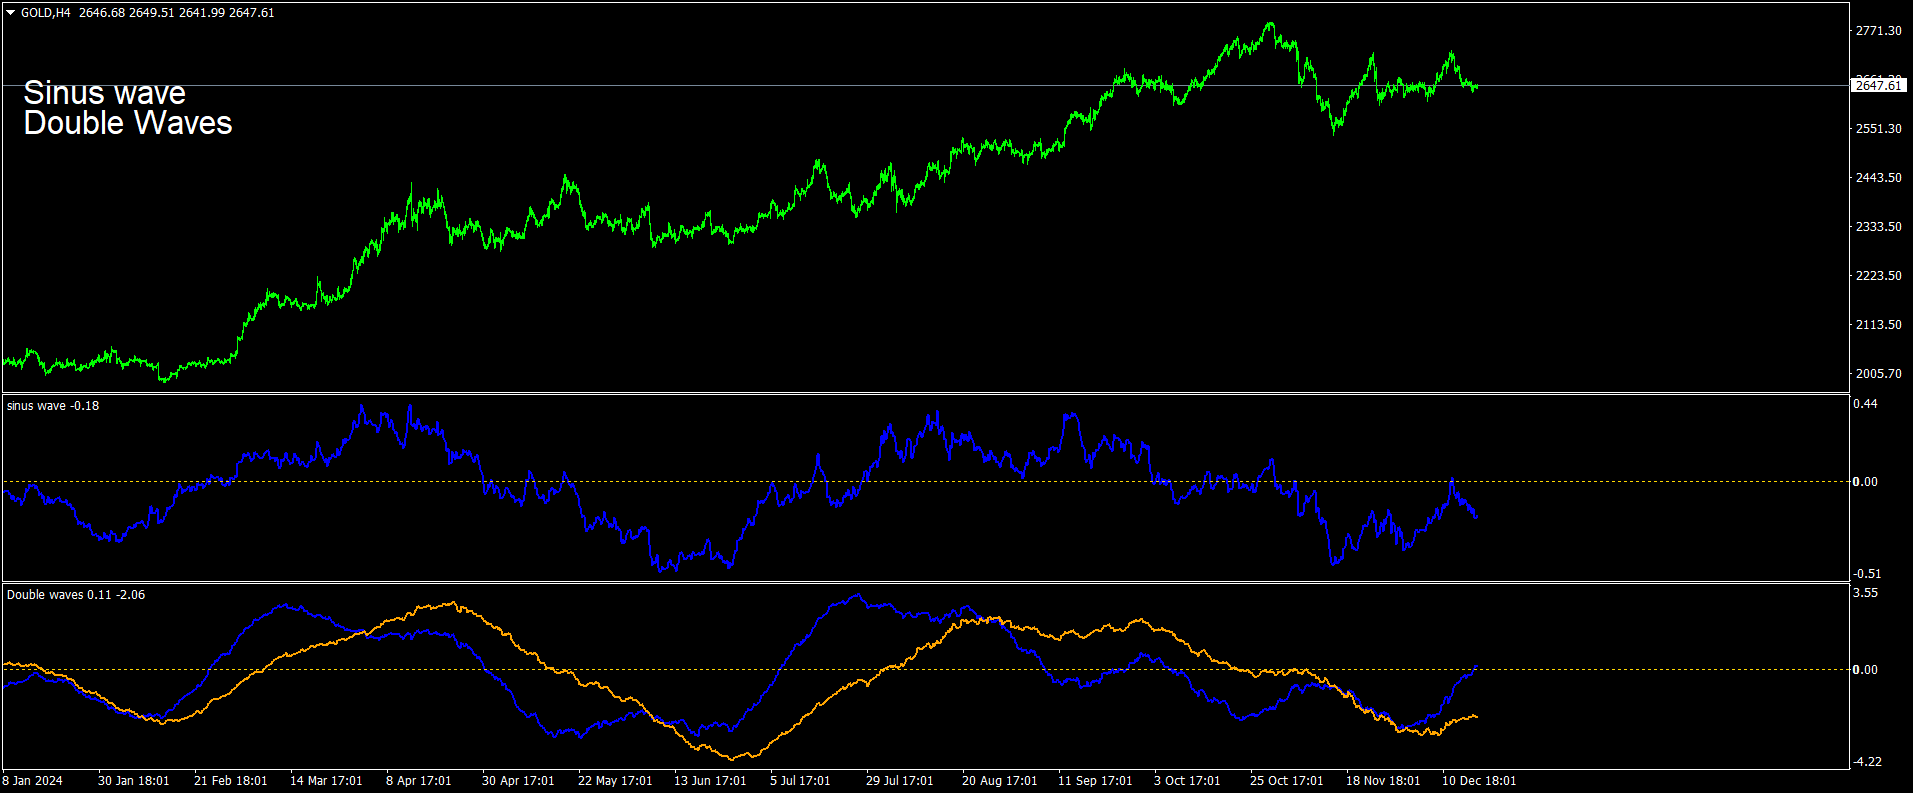The width and height of the screenshot is (1913, 793).
Task: Click the 2443.50 price scale value
Action: tap(1879, 178)
